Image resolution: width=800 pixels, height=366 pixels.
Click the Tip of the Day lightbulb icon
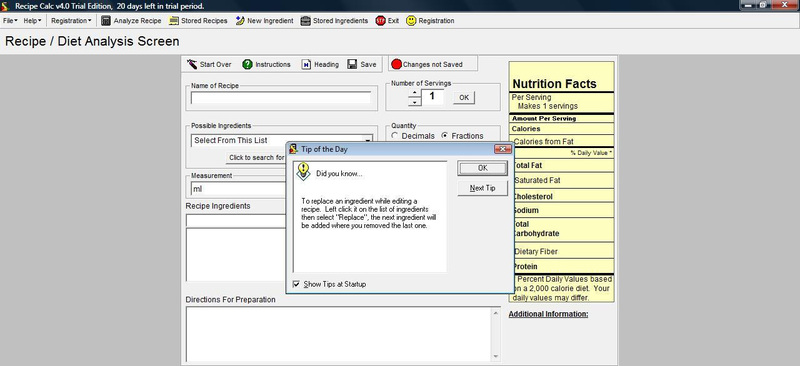pos(303,172)
